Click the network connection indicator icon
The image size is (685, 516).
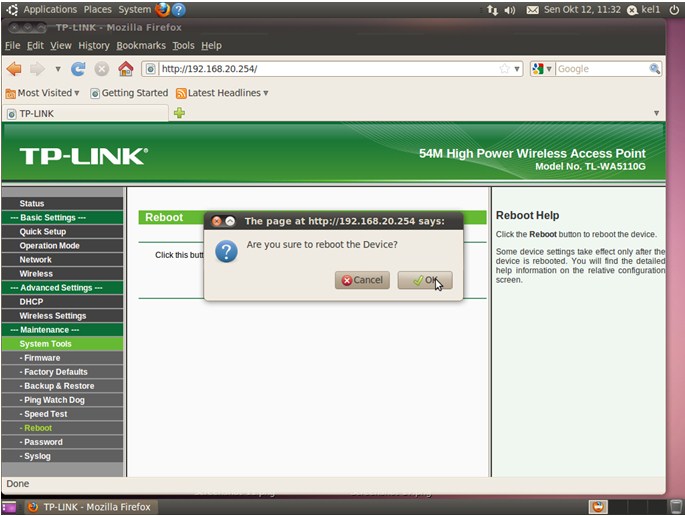[x=492, y=10]
